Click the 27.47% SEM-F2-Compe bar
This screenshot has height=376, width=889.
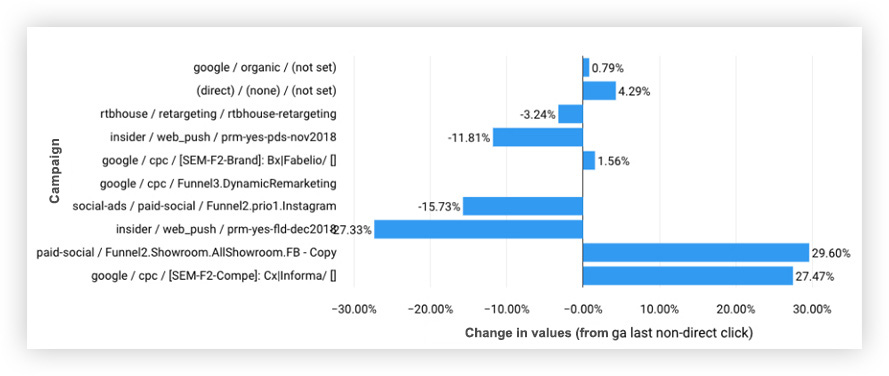(x=688, y=276)
